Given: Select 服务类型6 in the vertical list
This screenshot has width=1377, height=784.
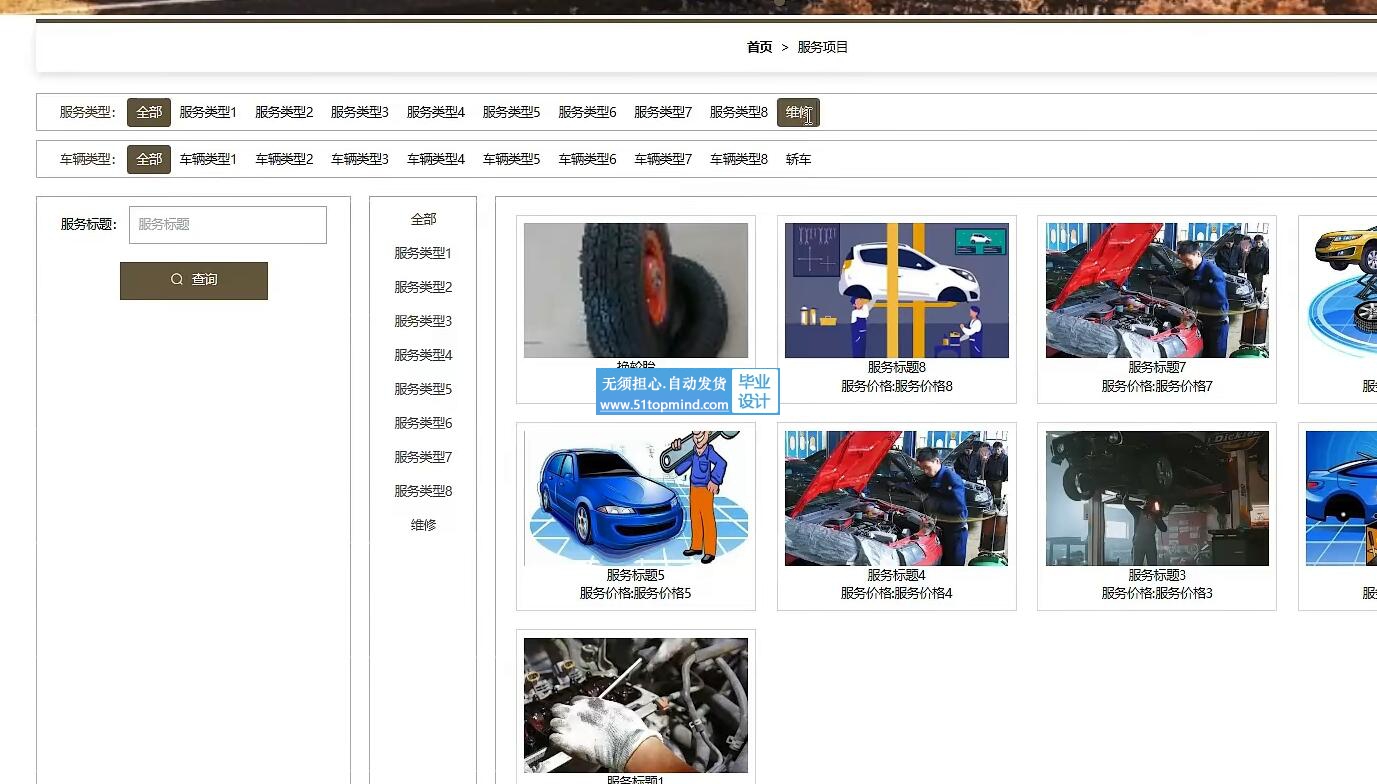Looking at the screenshot, I should click(423, 423).
